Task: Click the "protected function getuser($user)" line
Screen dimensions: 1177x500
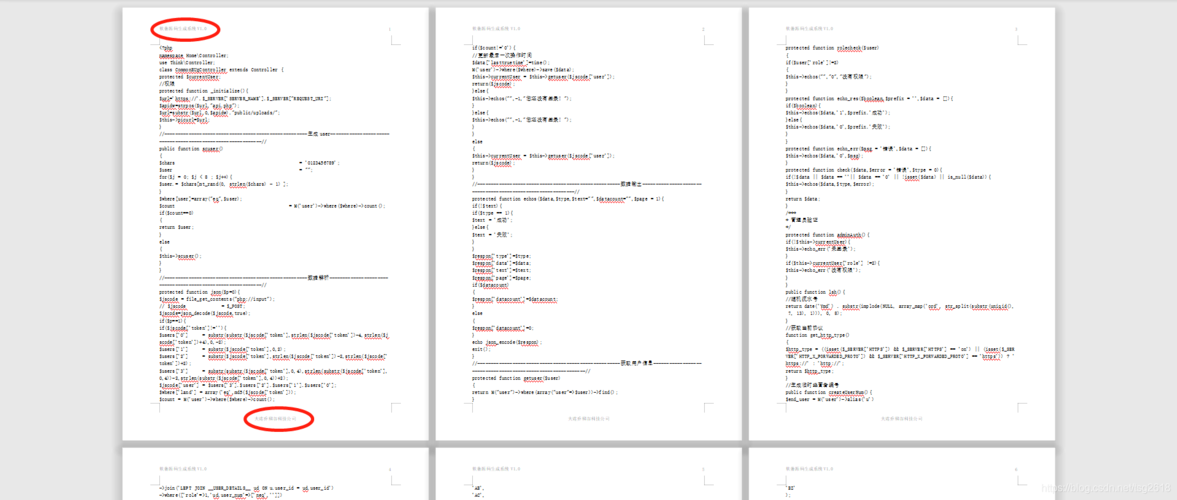Action: 516,378
